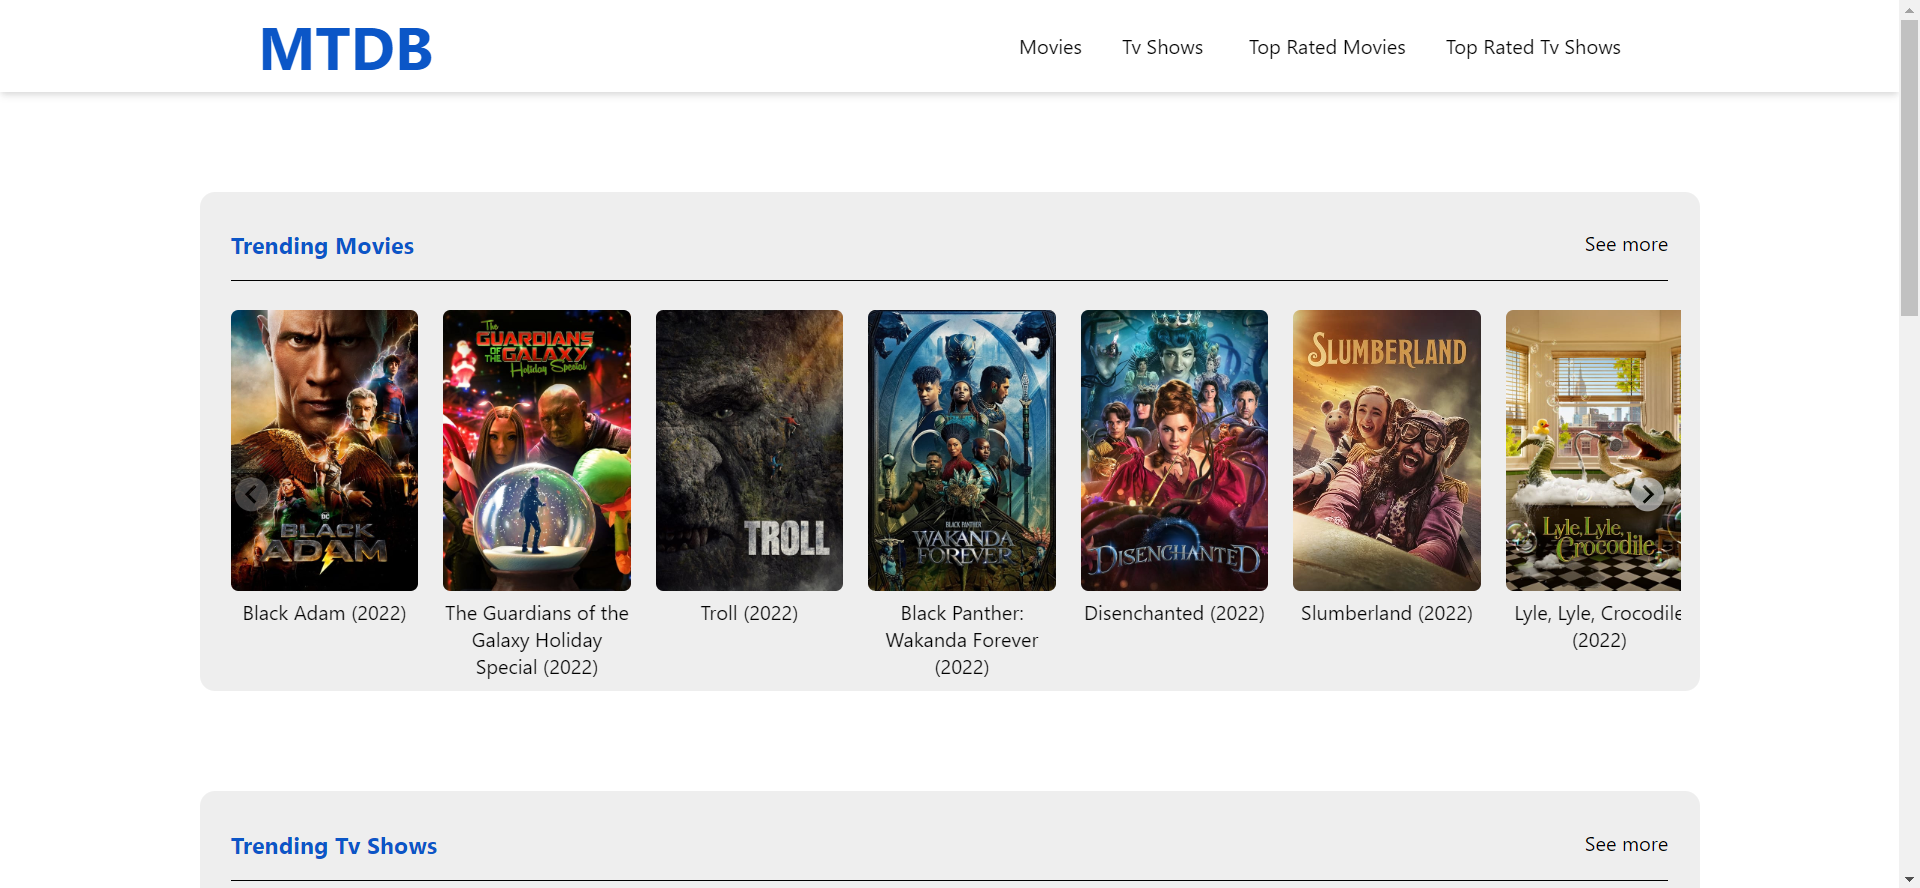The height and width of the screenshot is (888, 1920).
Task: Click the next arrow on movie carousel
Action: click(x=1647, y=494)
